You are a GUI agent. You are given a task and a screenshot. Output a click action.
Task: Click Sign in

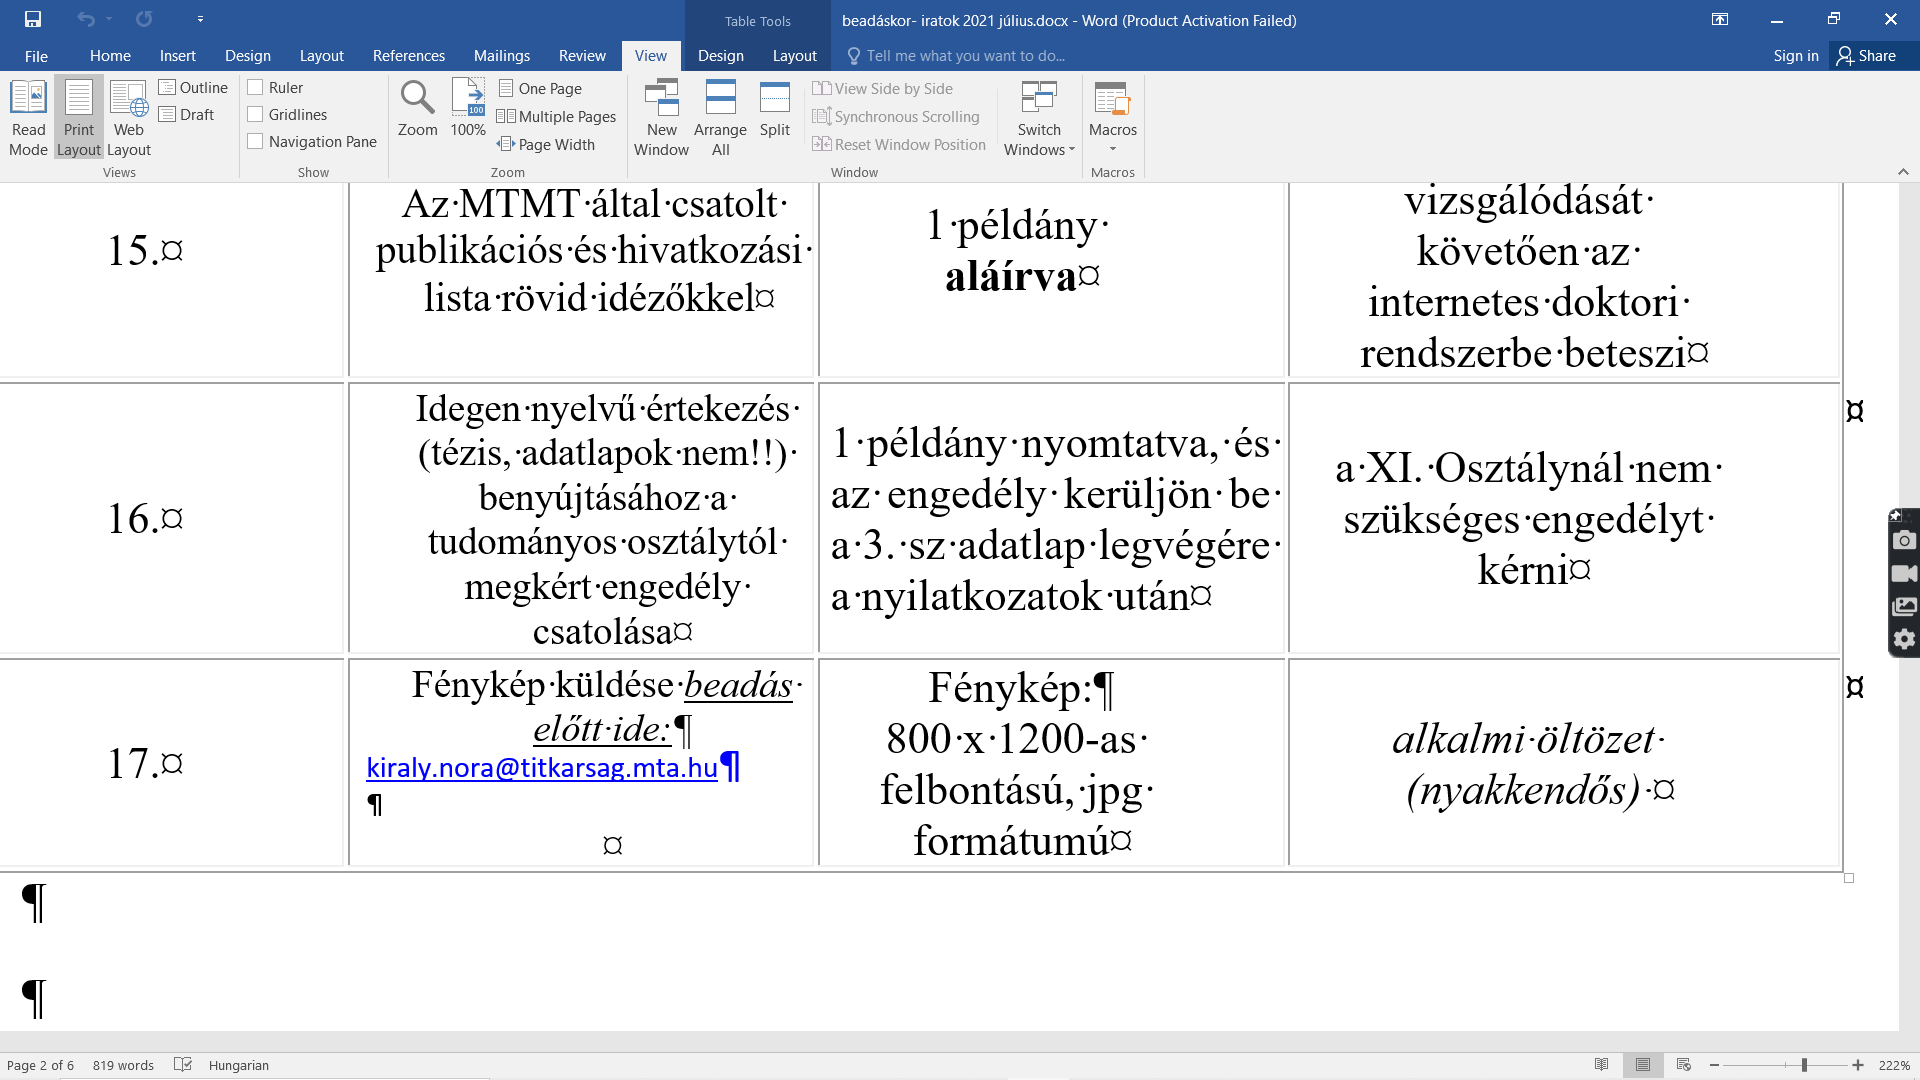coord(1795,56)
